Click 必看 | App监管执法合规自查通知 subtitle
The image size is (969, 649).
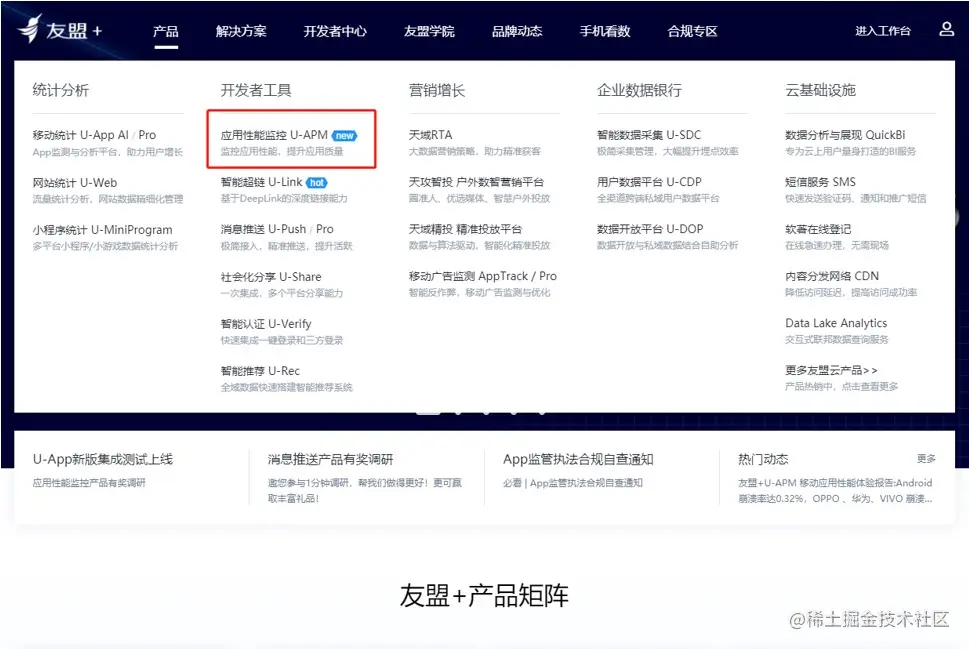573,482
